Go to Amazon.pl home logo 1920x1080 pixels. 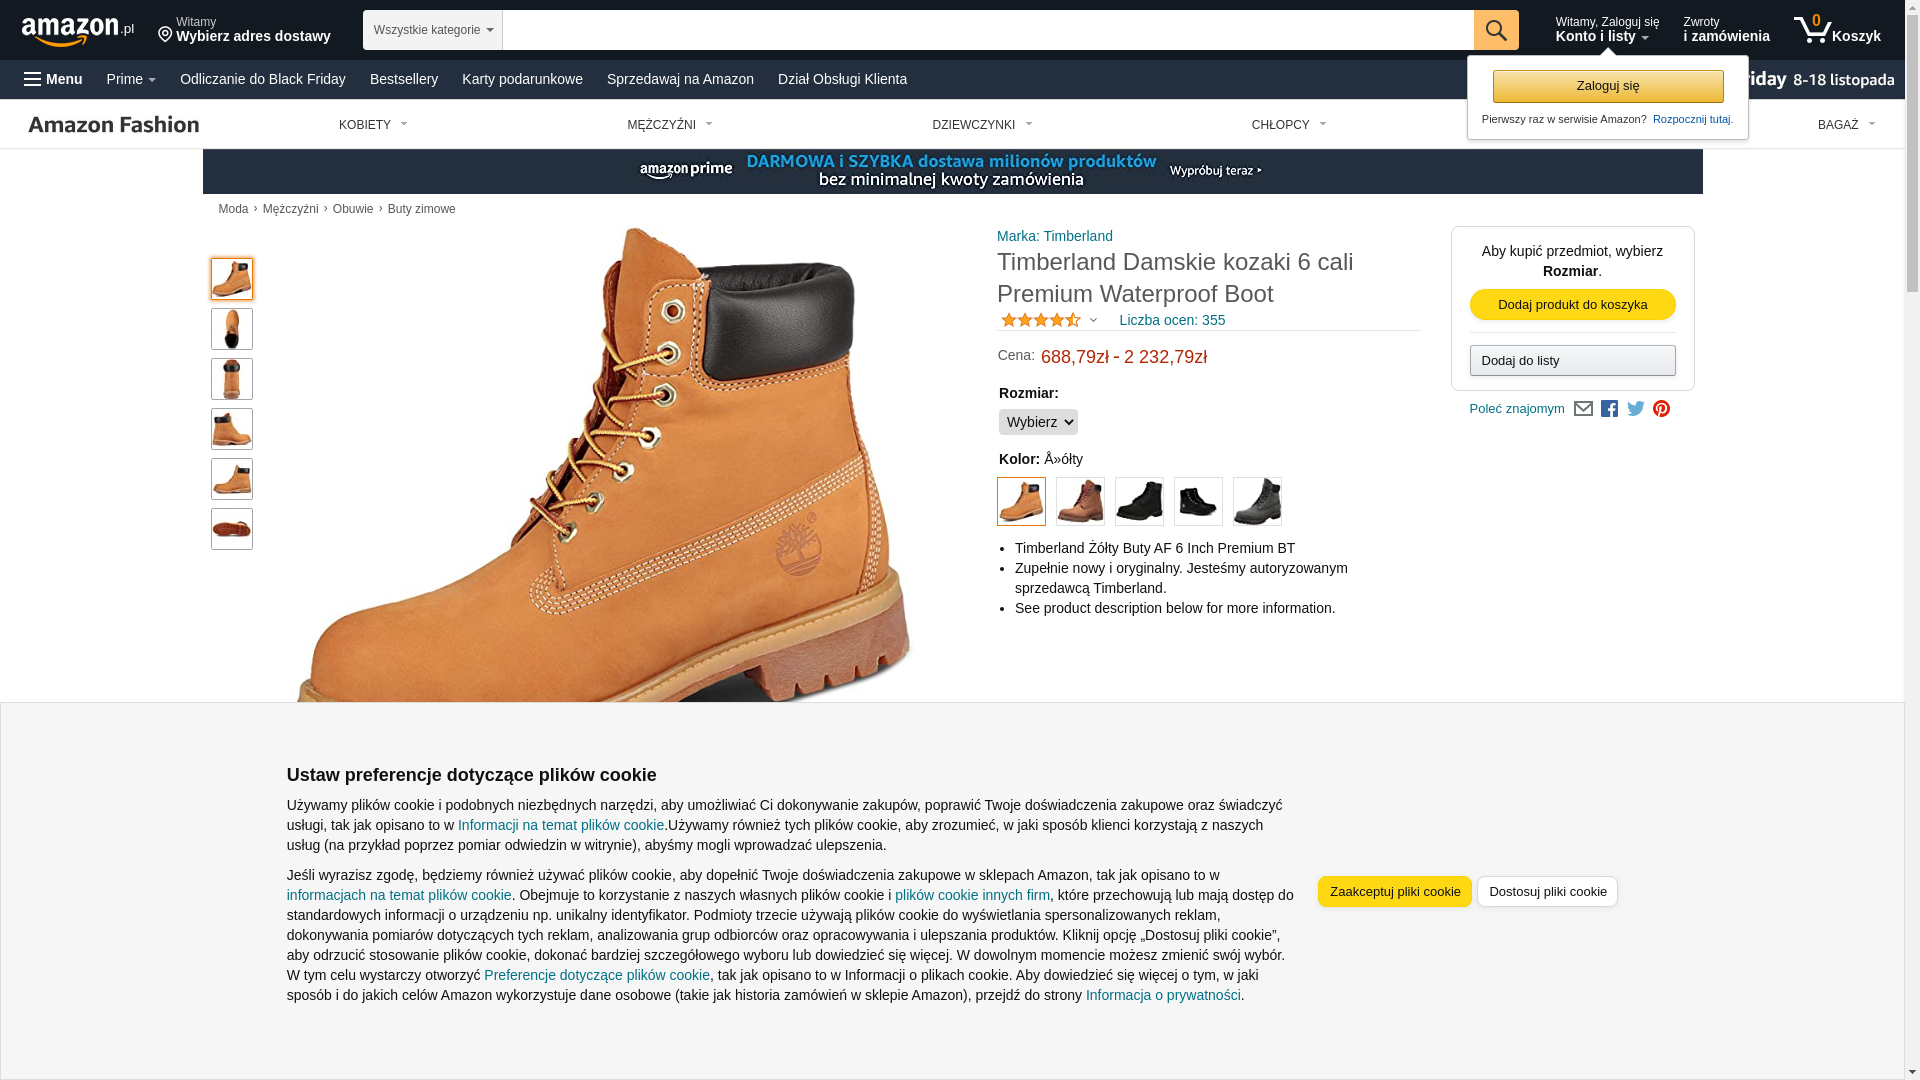[78, 30]
